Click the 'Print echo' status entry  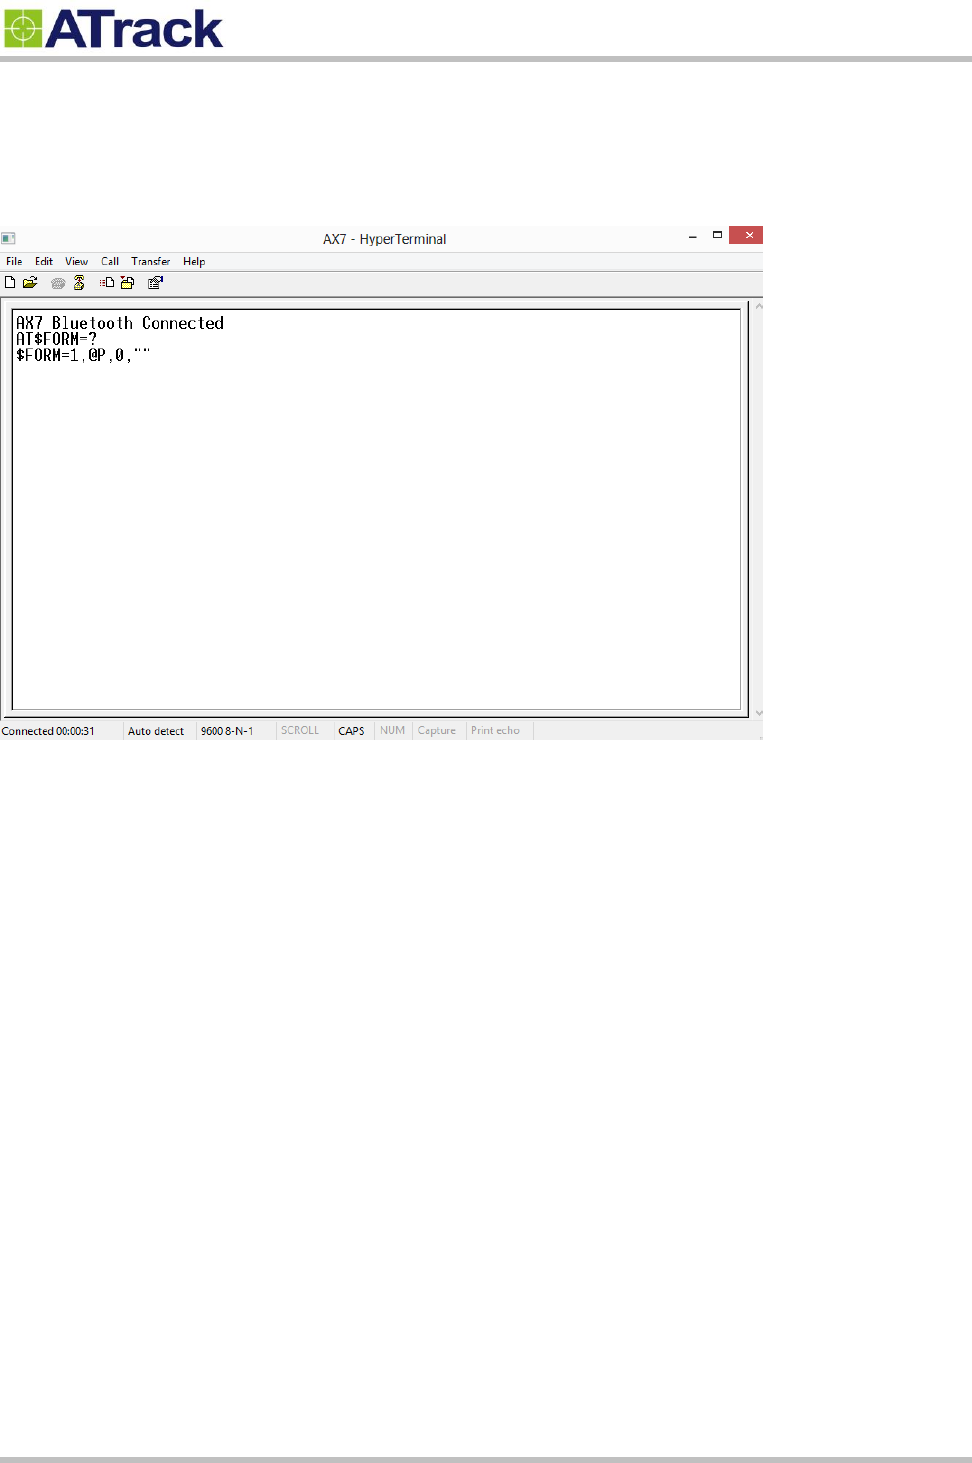(x=495, y=731)
